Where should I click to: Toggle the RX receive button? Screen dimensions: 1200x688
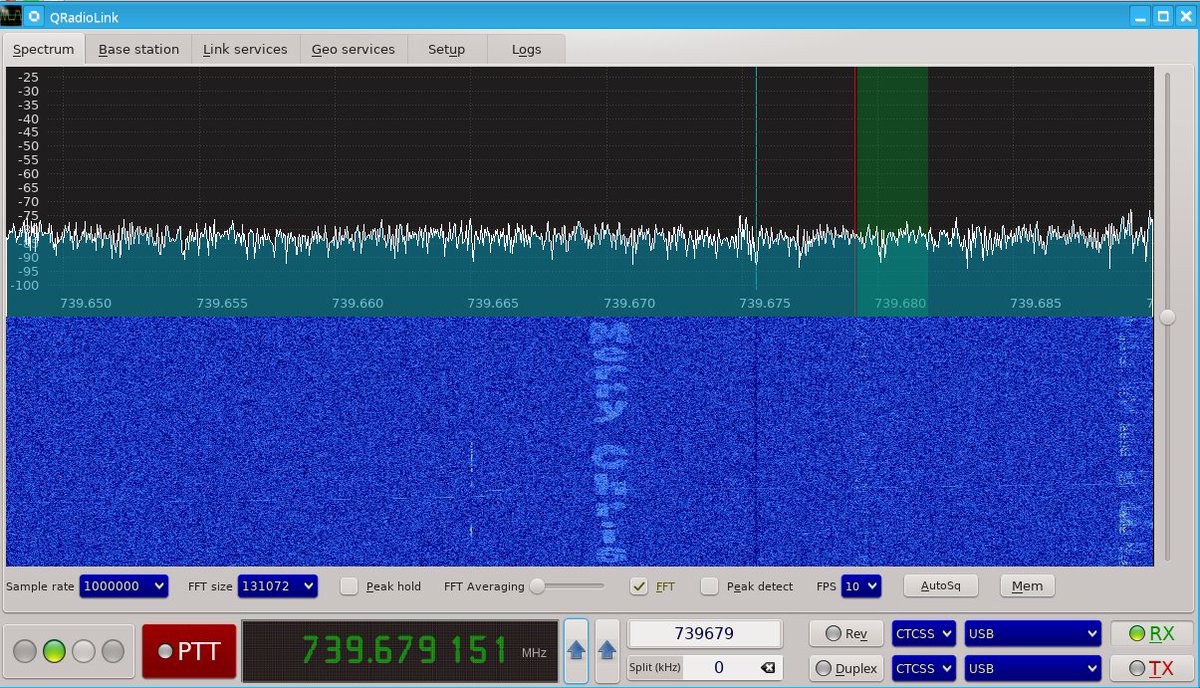(1151, 633)
